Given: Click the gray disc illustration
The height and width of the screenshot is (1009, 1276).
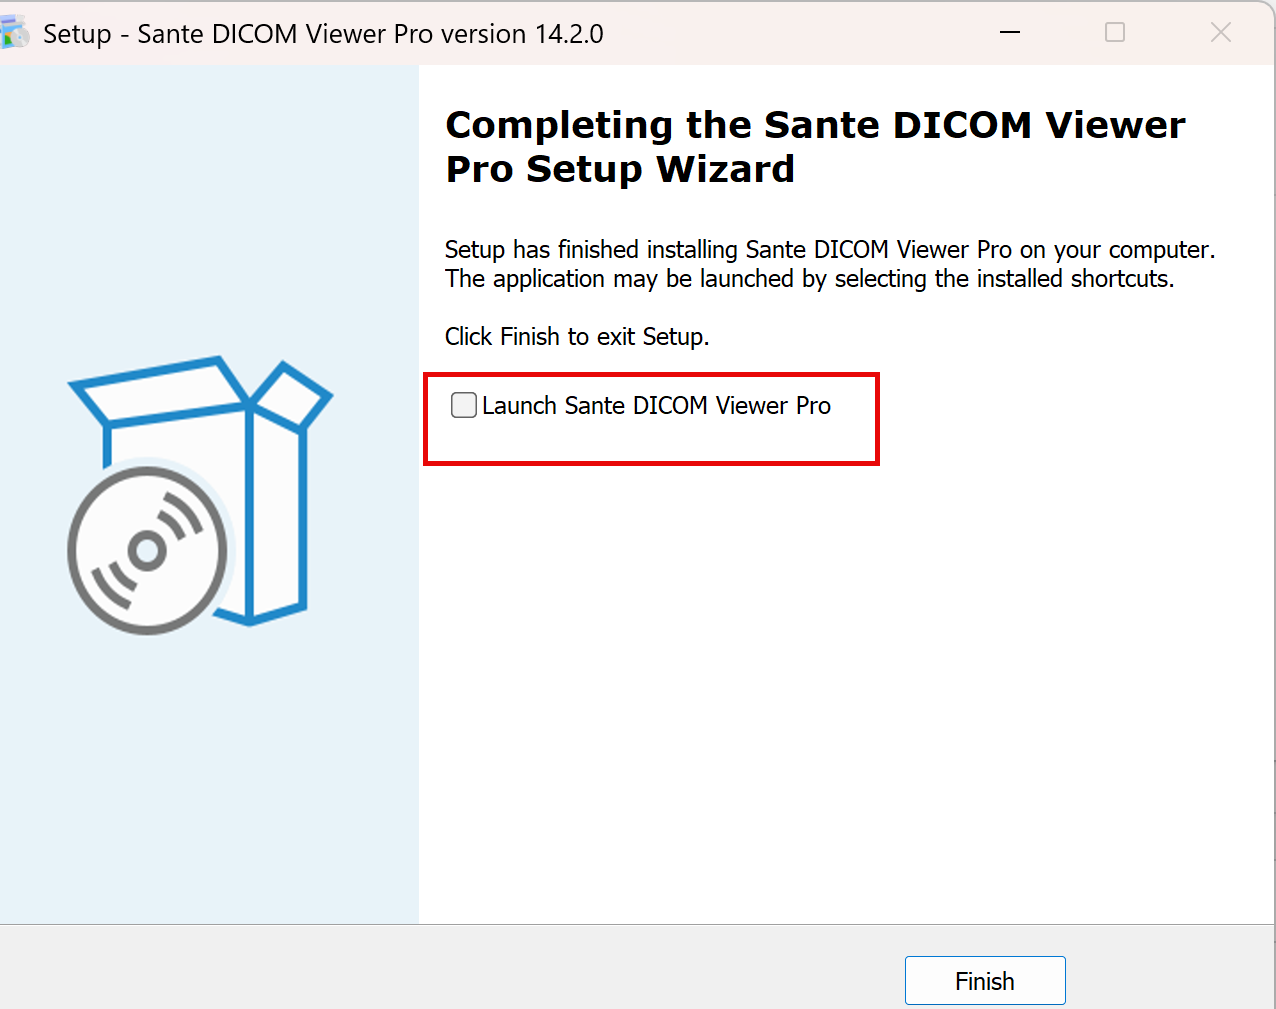Looking at the screenshot, I should pos(148,550).
